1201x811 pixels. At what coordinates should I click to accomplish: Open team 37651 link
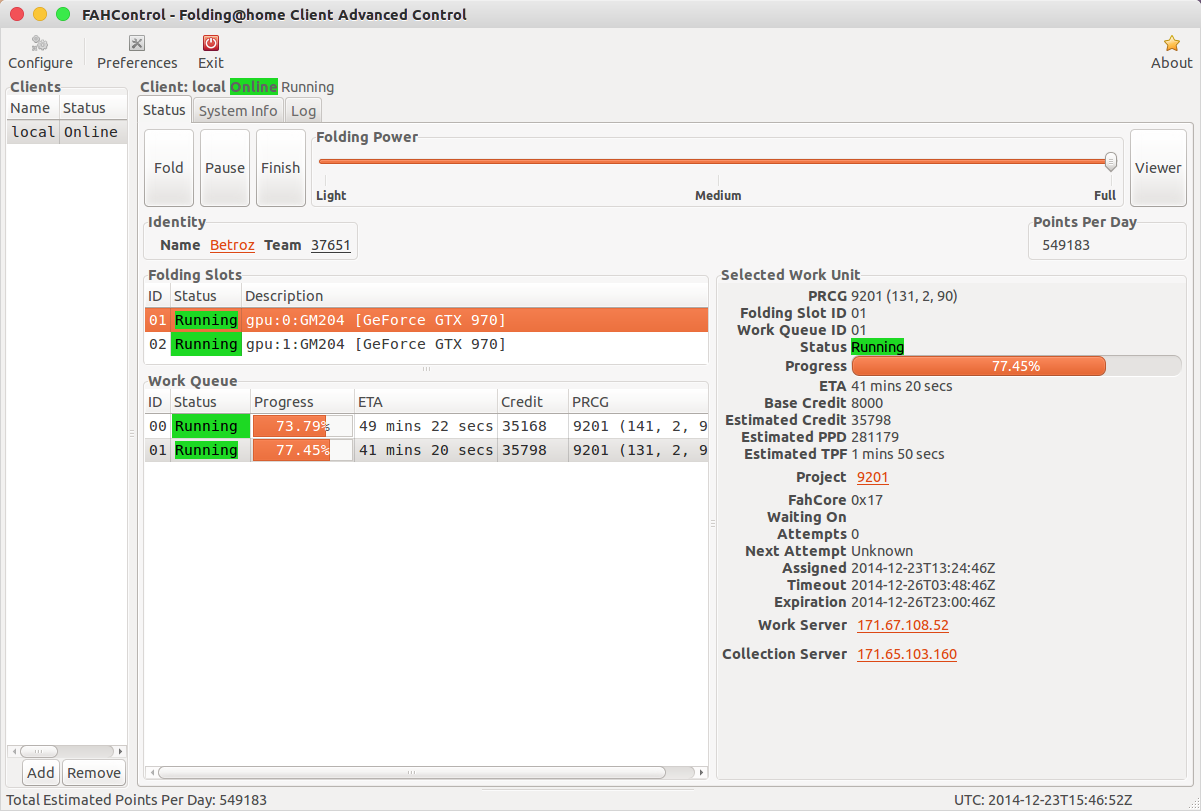331,245
